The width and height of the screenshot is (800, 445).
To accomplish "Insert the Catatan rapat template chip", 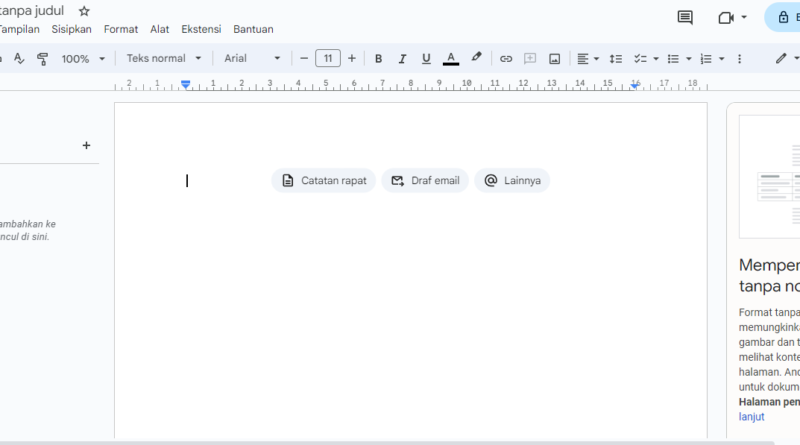I will click(x=323, y=180).
